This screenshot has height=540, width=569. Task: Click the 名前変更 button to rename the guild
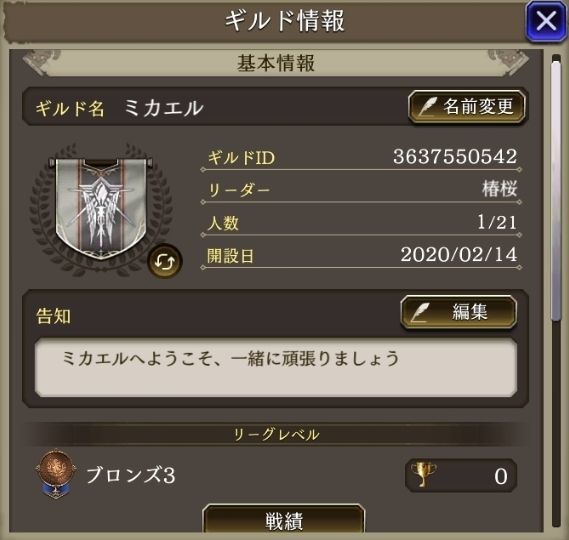467,107
